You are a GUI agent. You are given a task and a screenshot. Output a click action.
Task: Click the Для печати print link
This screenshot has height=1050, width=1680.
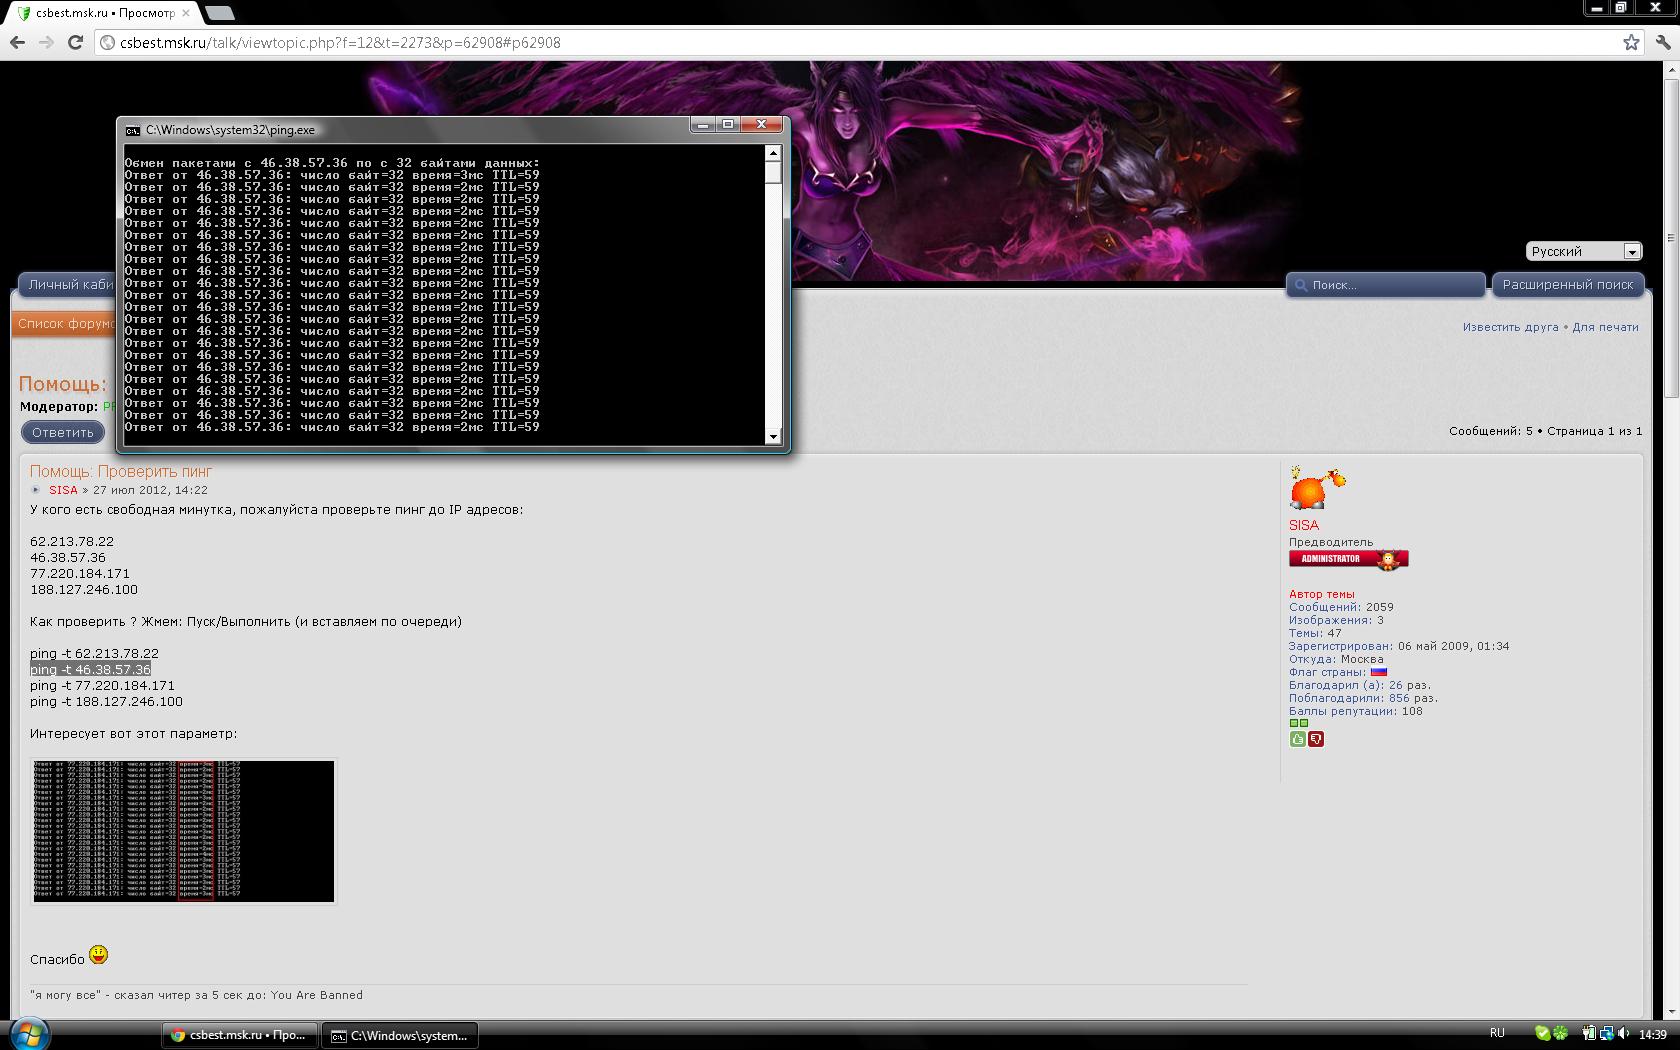coord(1605,327)
